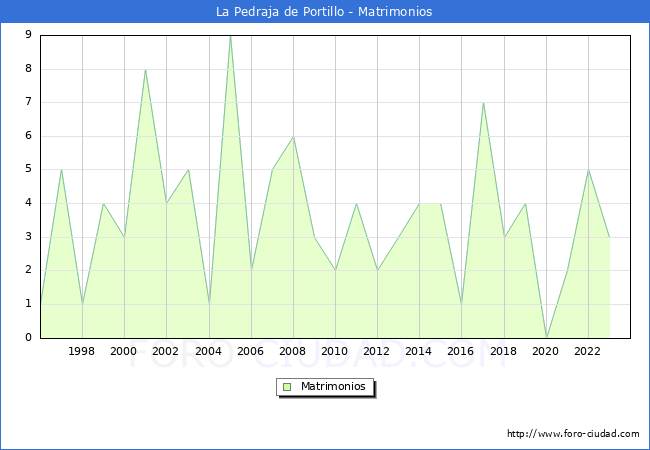
Task: Click the y-axis value 2
Action: (x=28, y=270)
